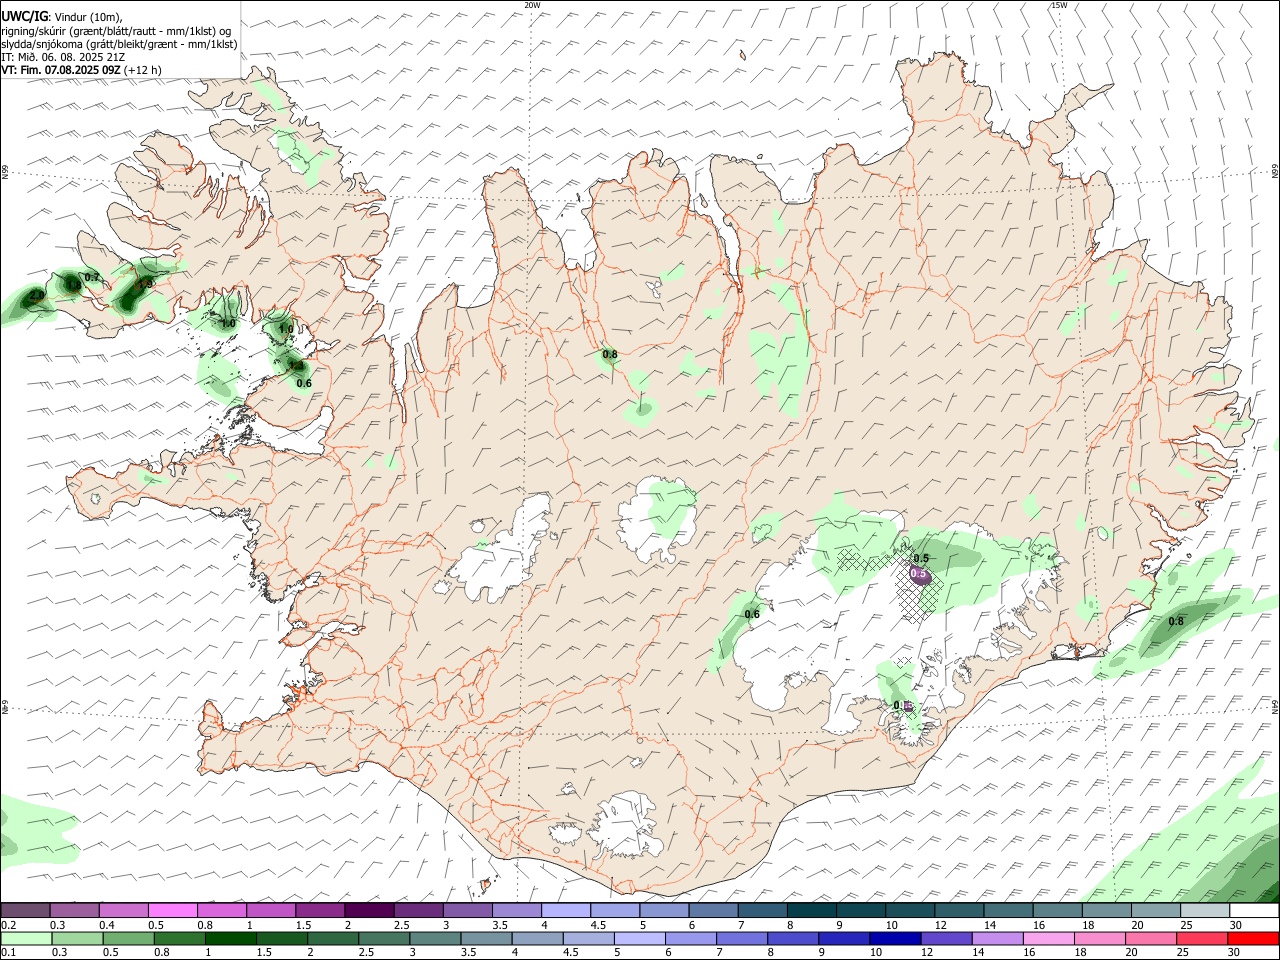Pick the grey-purple 0.2 swatch on upper scale

25,911
